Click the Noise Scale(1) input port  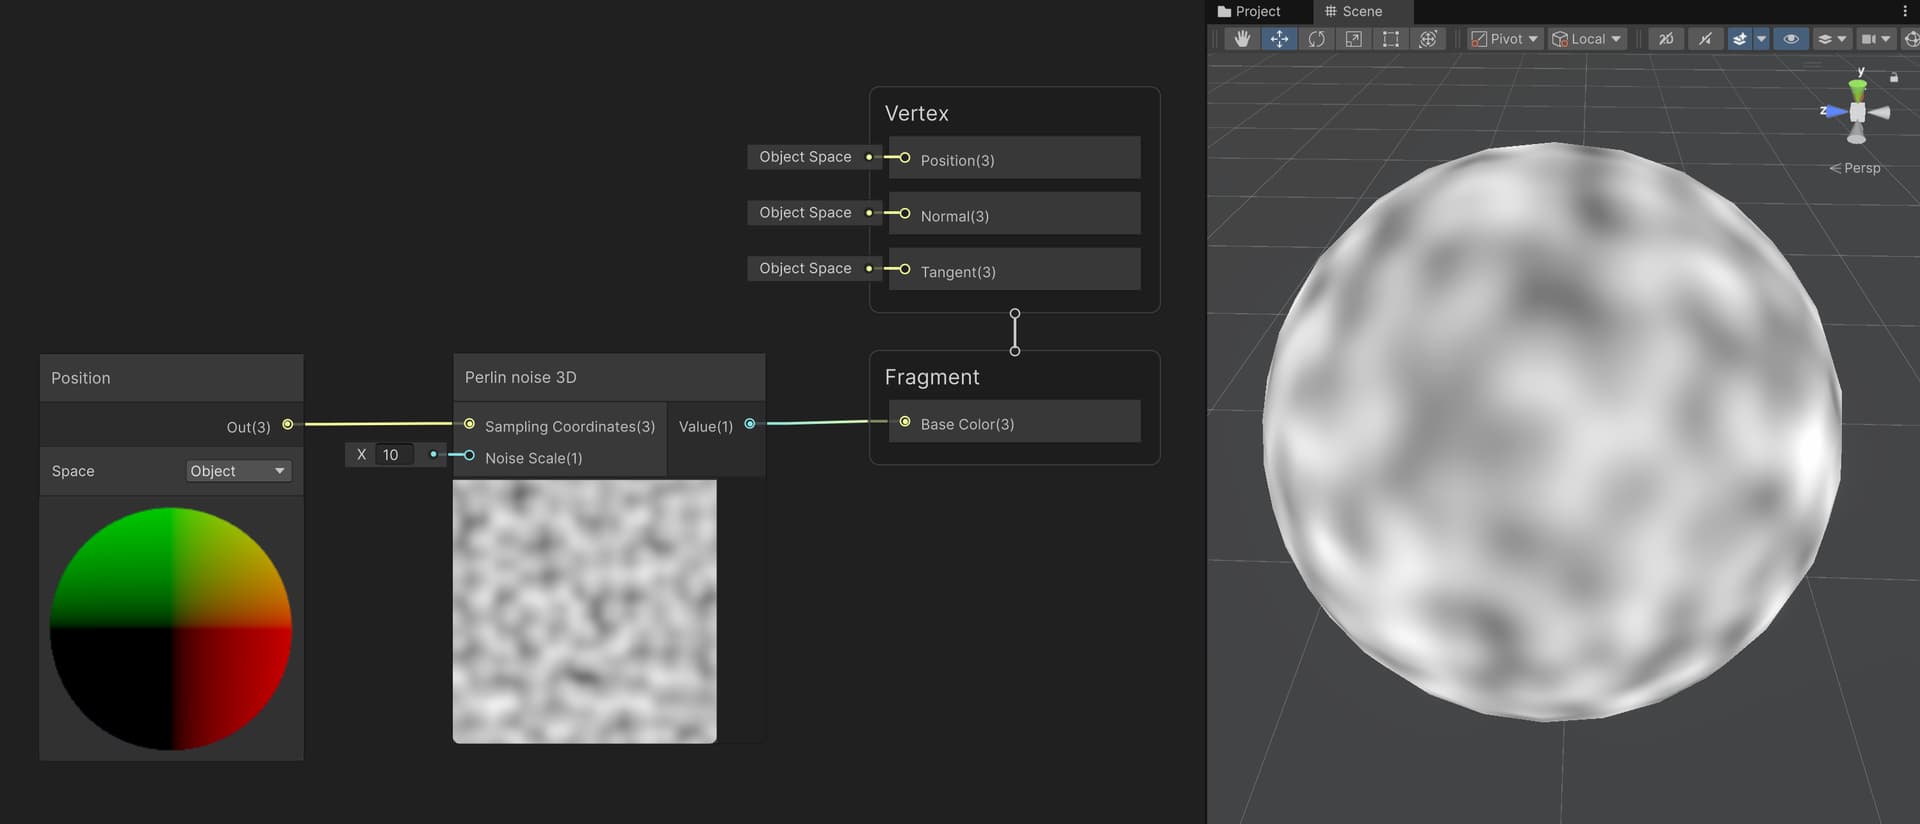pos(469,456)
